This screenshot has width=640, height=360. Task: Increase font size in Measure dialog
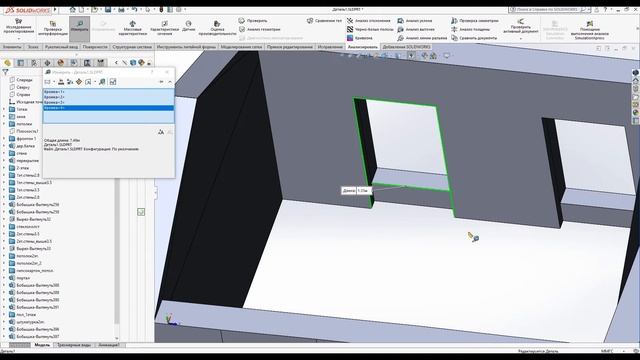[161, 132]
